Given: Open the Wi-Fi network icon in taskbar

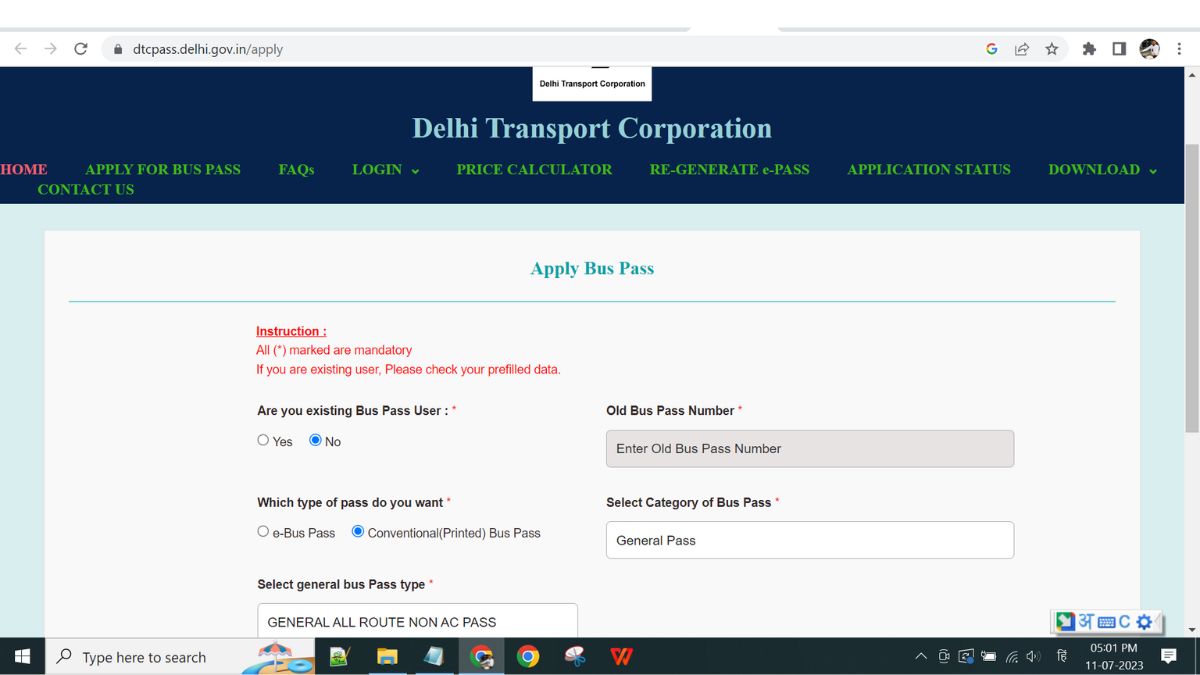Looking at the screenshot, I should pos(1013,656).
